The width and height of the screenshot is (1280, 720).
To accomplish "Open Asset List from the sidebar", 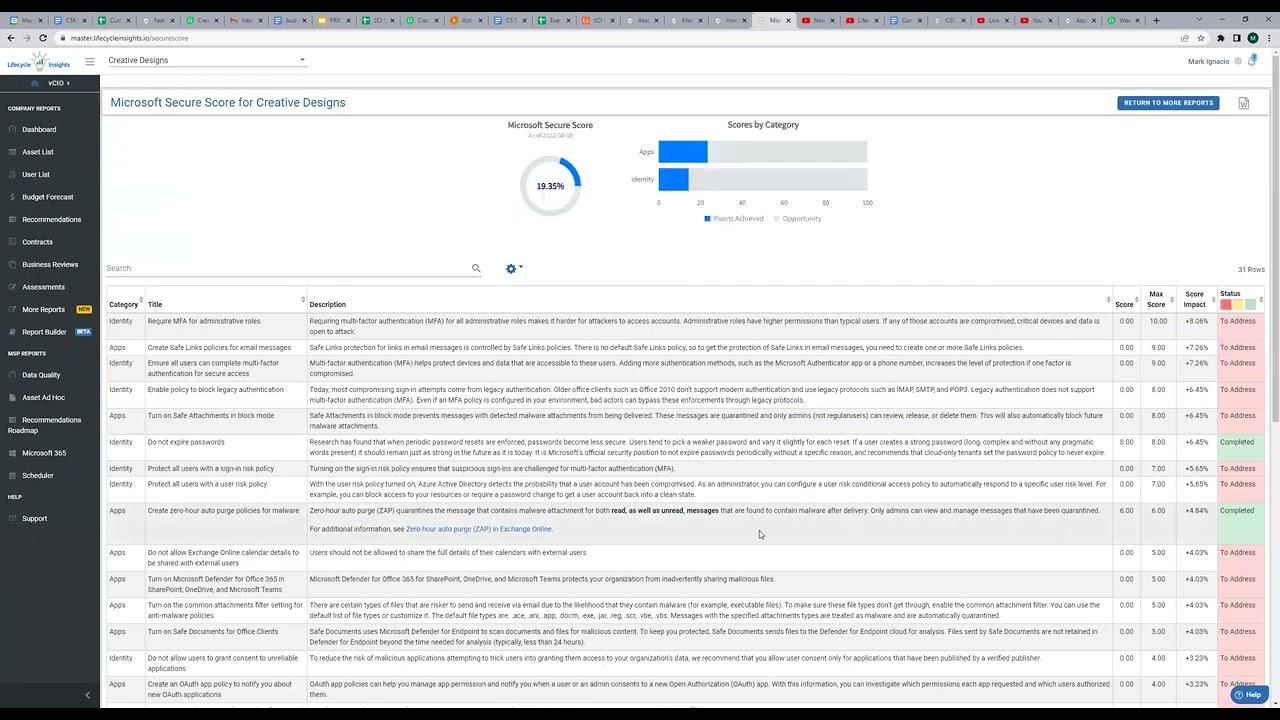I will pos(38,152).
